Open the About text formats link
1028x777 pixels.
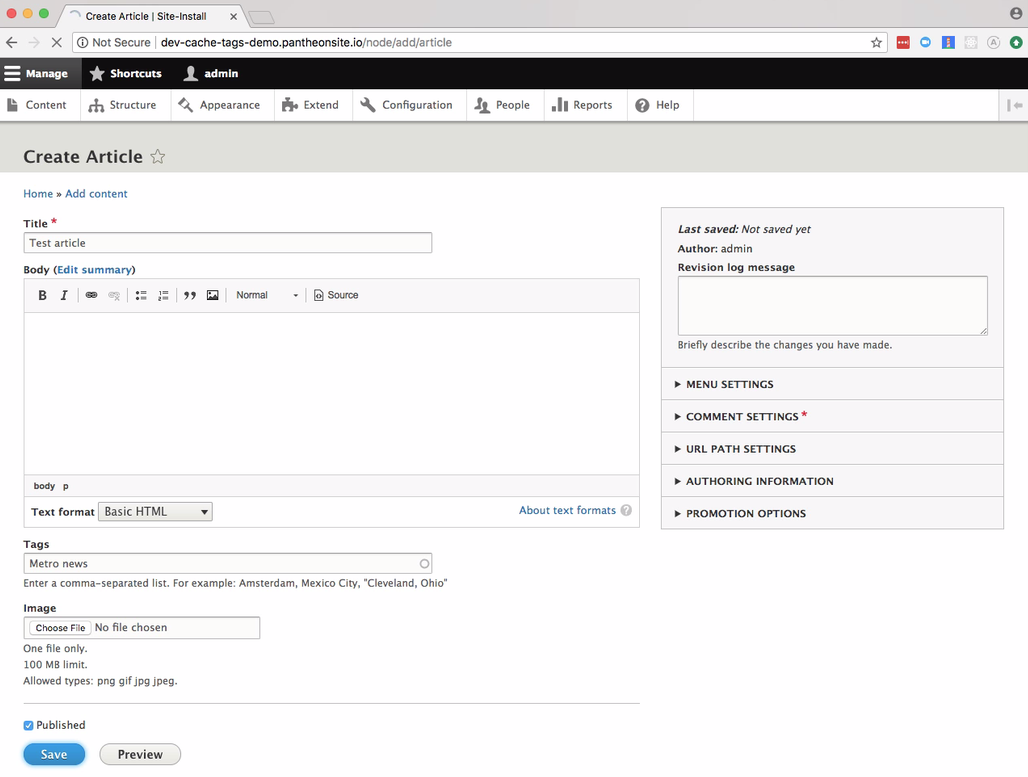[x=566, y=510]
